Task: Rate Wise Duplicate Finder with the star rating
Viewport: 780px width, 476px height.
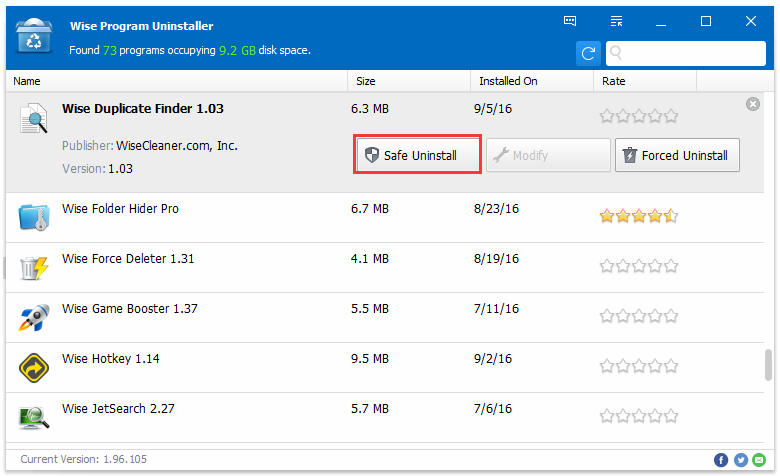Action: [639, 116]
